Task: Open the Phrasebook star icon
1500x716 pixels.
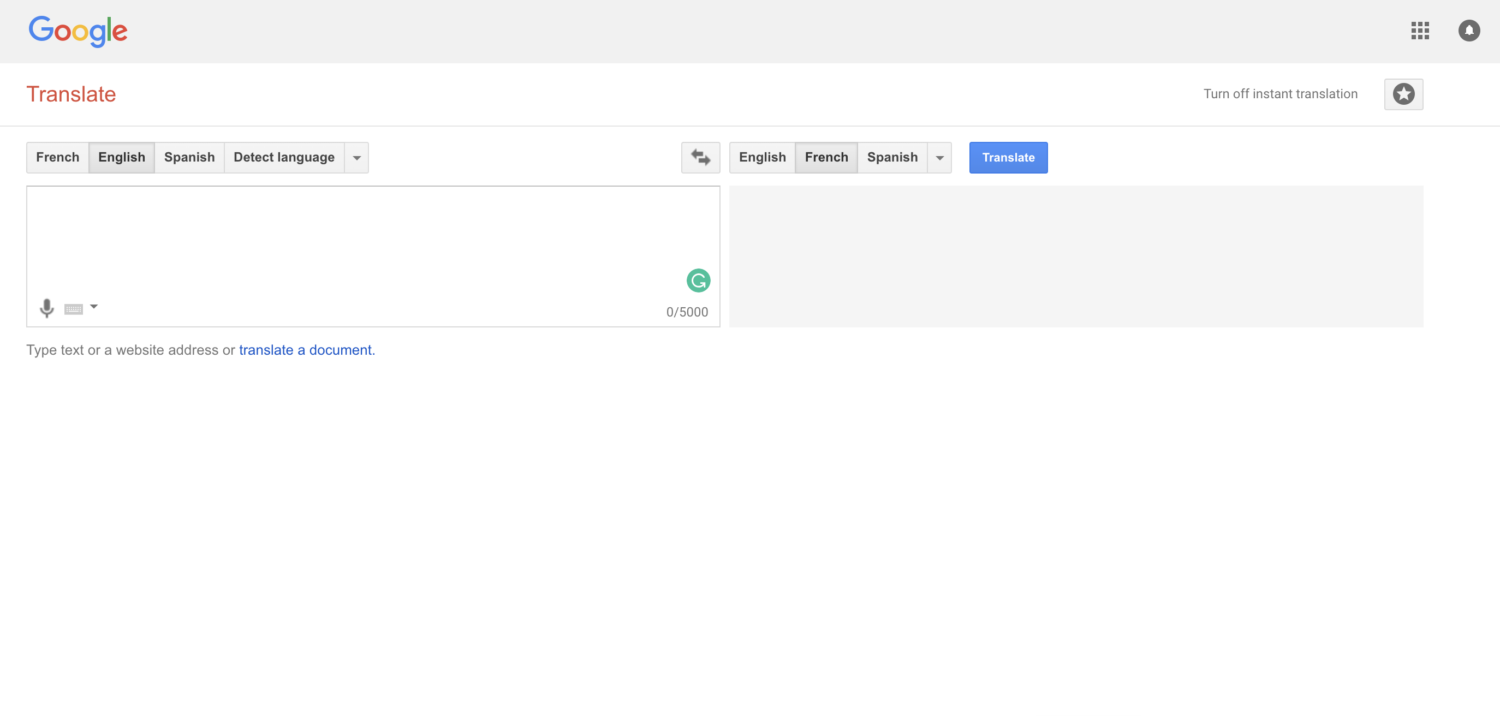Action: click(1403, 94)
